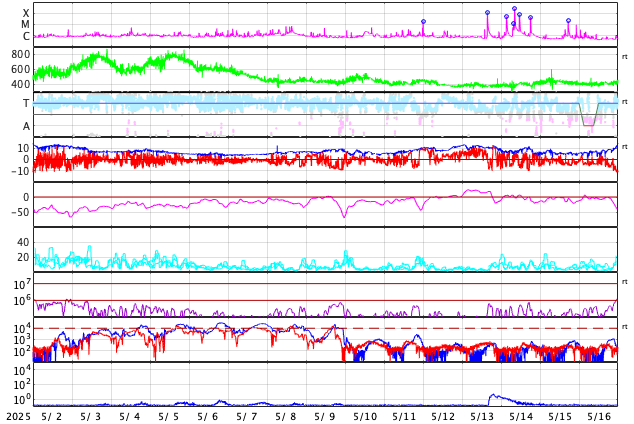Click the 20 label on the cyan panel
Image resolution: width=634 pixels, height=424 pixels.
point(23,257)
